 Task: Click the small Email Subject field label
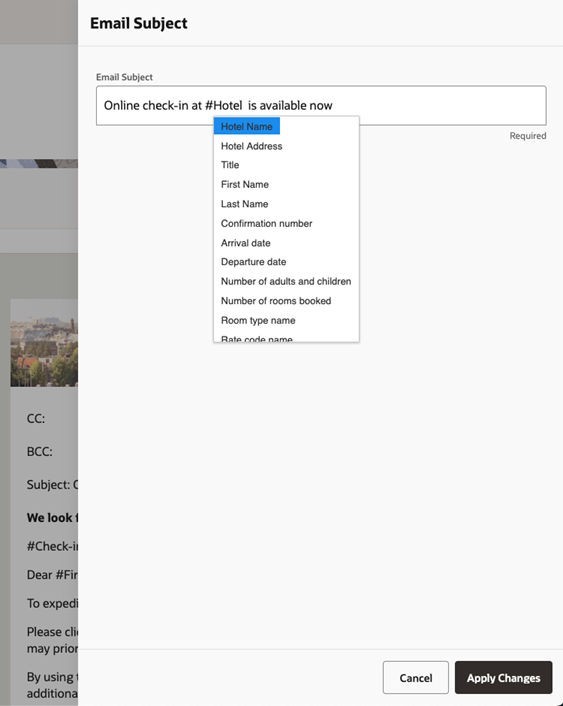tap(124, 77)
